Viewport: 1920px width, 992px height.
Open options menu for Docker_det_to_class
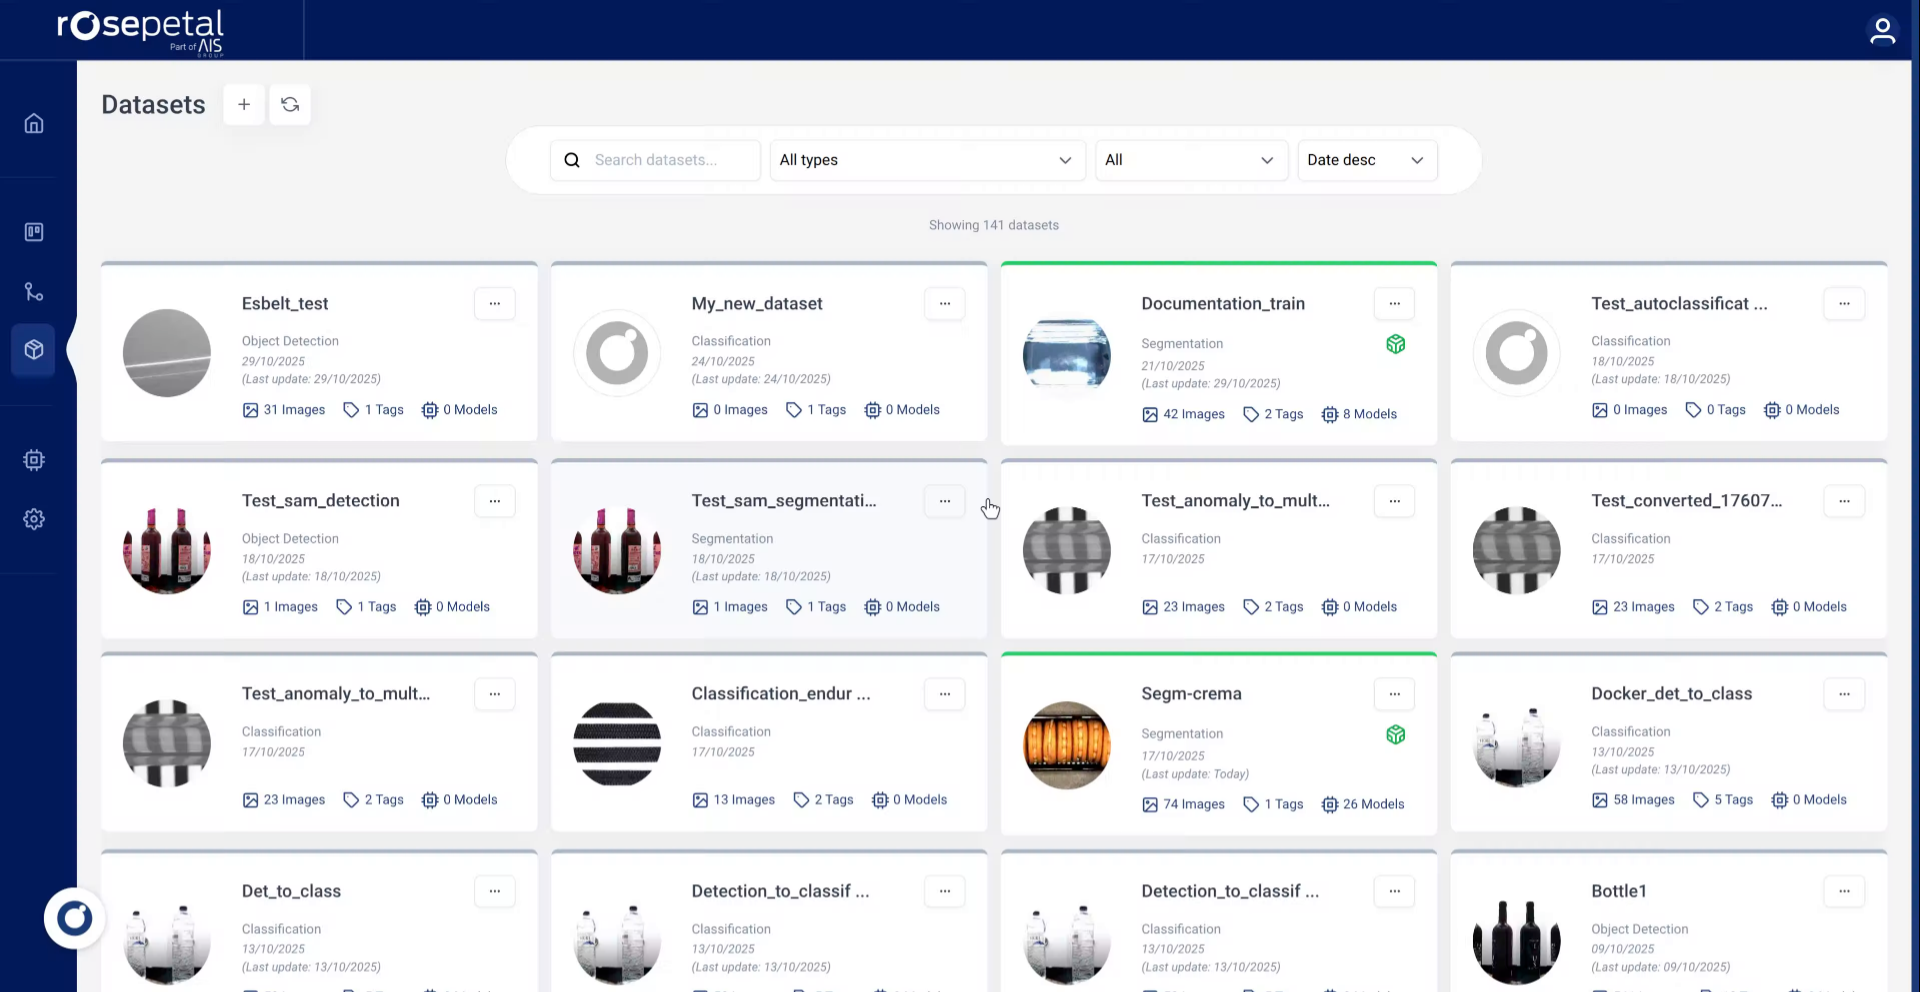1844,694
